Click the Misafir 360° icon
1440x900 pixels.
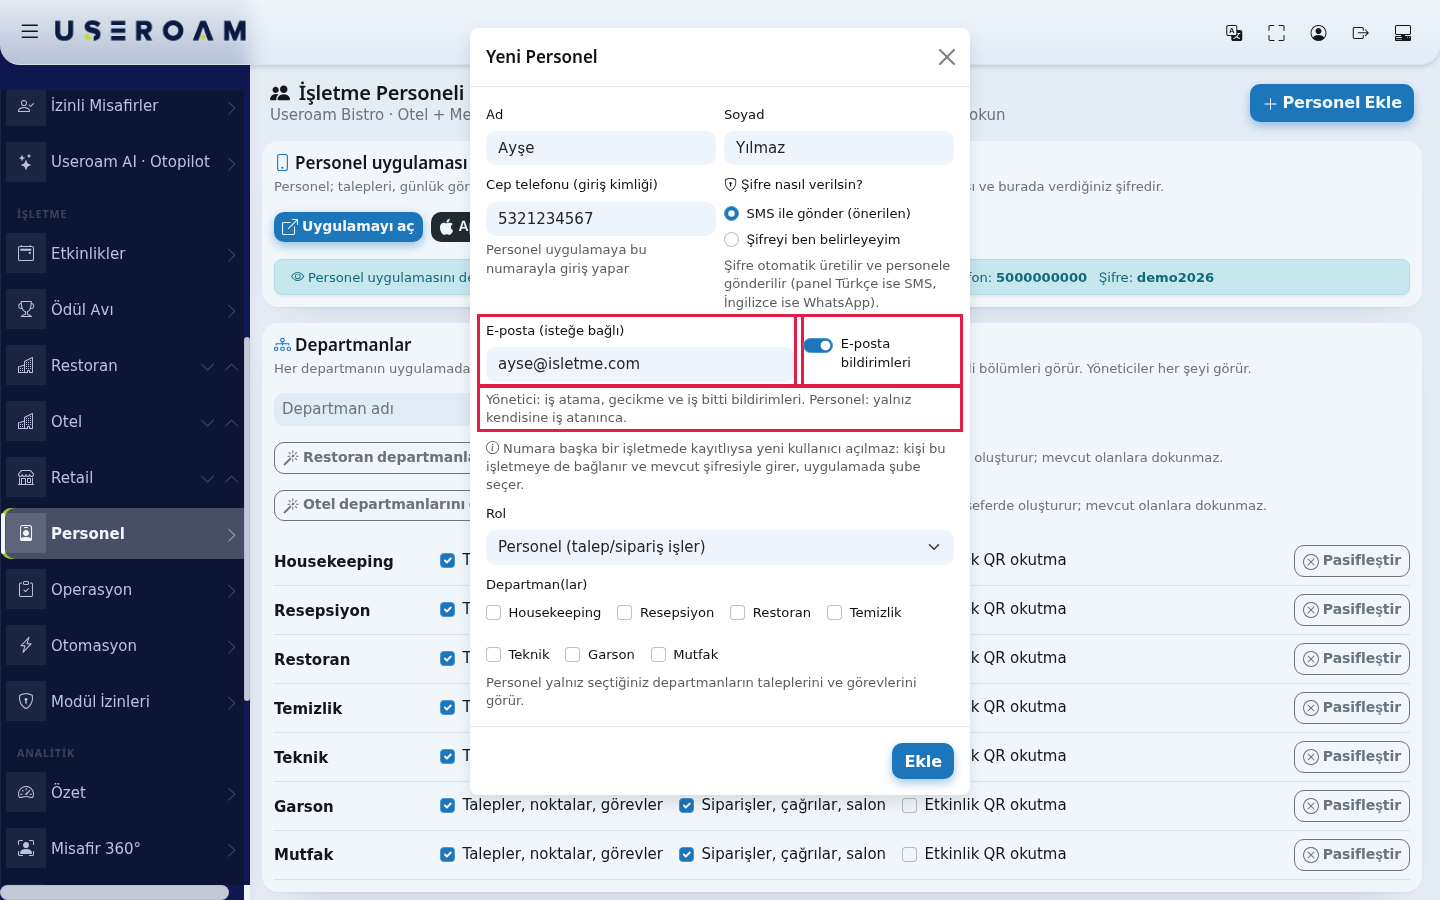click(x=26, y=849)
